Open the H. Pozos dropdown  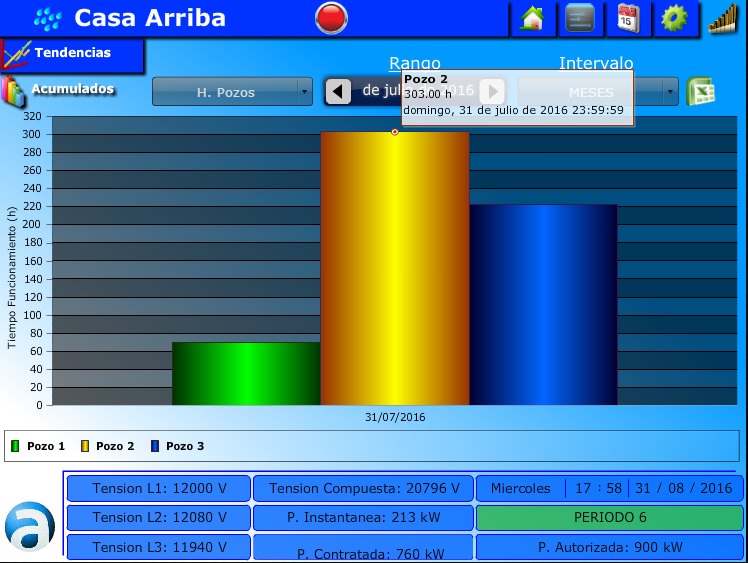pyautogui.click(x=232, y=92)
